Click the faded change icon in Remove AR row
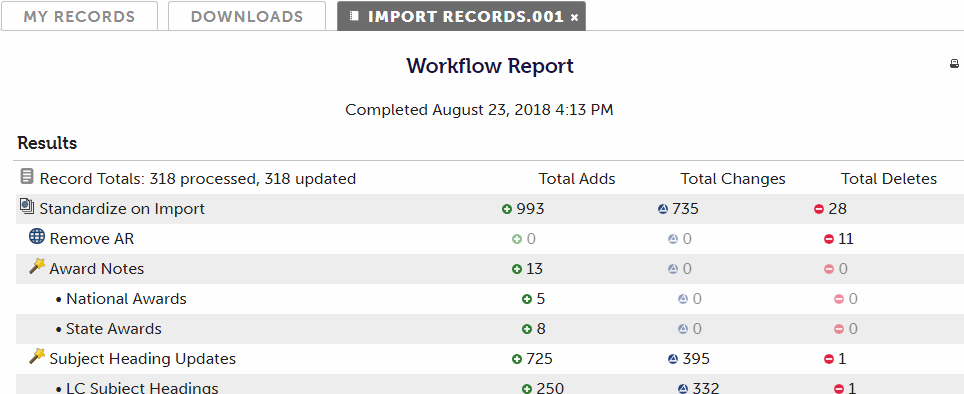 [673, 239]
